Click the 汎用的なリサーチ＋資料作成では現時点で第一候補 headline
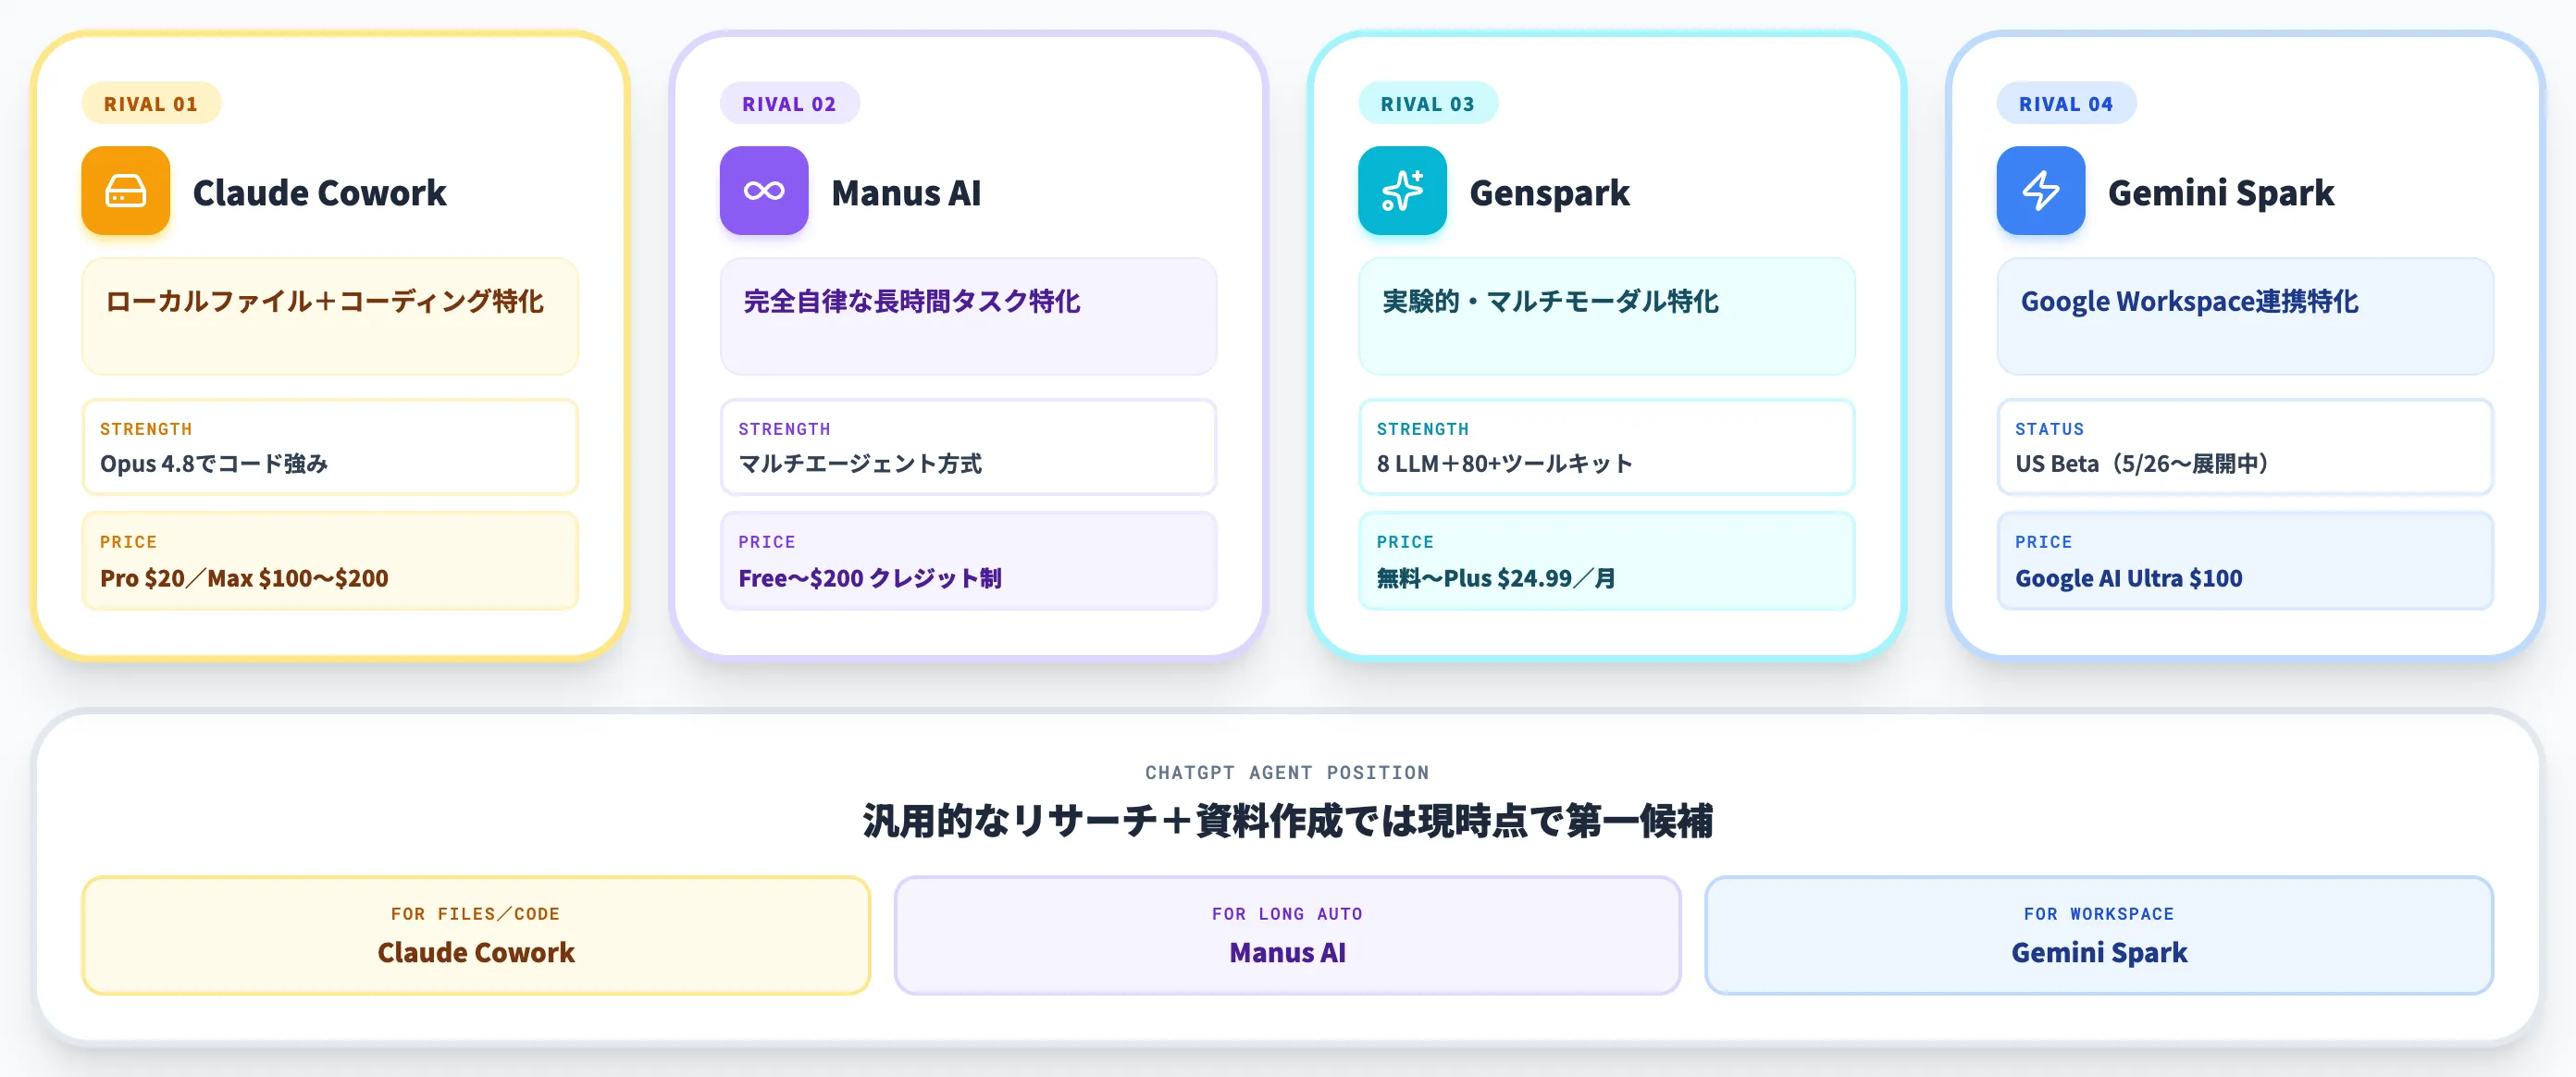Viewport: 2576px width, 1077px height. click(x=1287, y=821)
